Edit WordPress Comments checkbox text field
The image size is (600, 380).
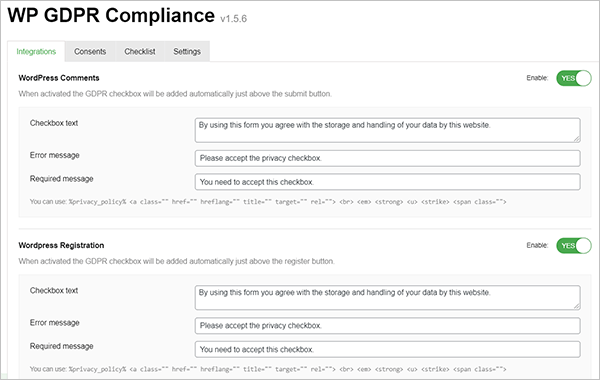pyautogui.click(x=387, y=130)
